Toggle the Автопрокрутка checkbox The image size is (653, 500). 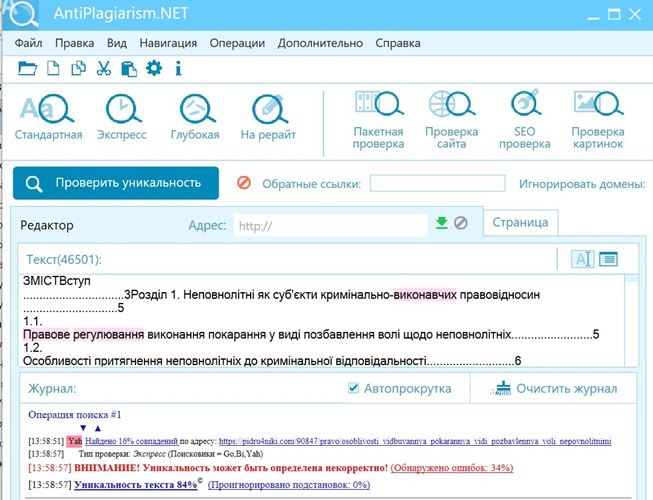tap(353, 388)
